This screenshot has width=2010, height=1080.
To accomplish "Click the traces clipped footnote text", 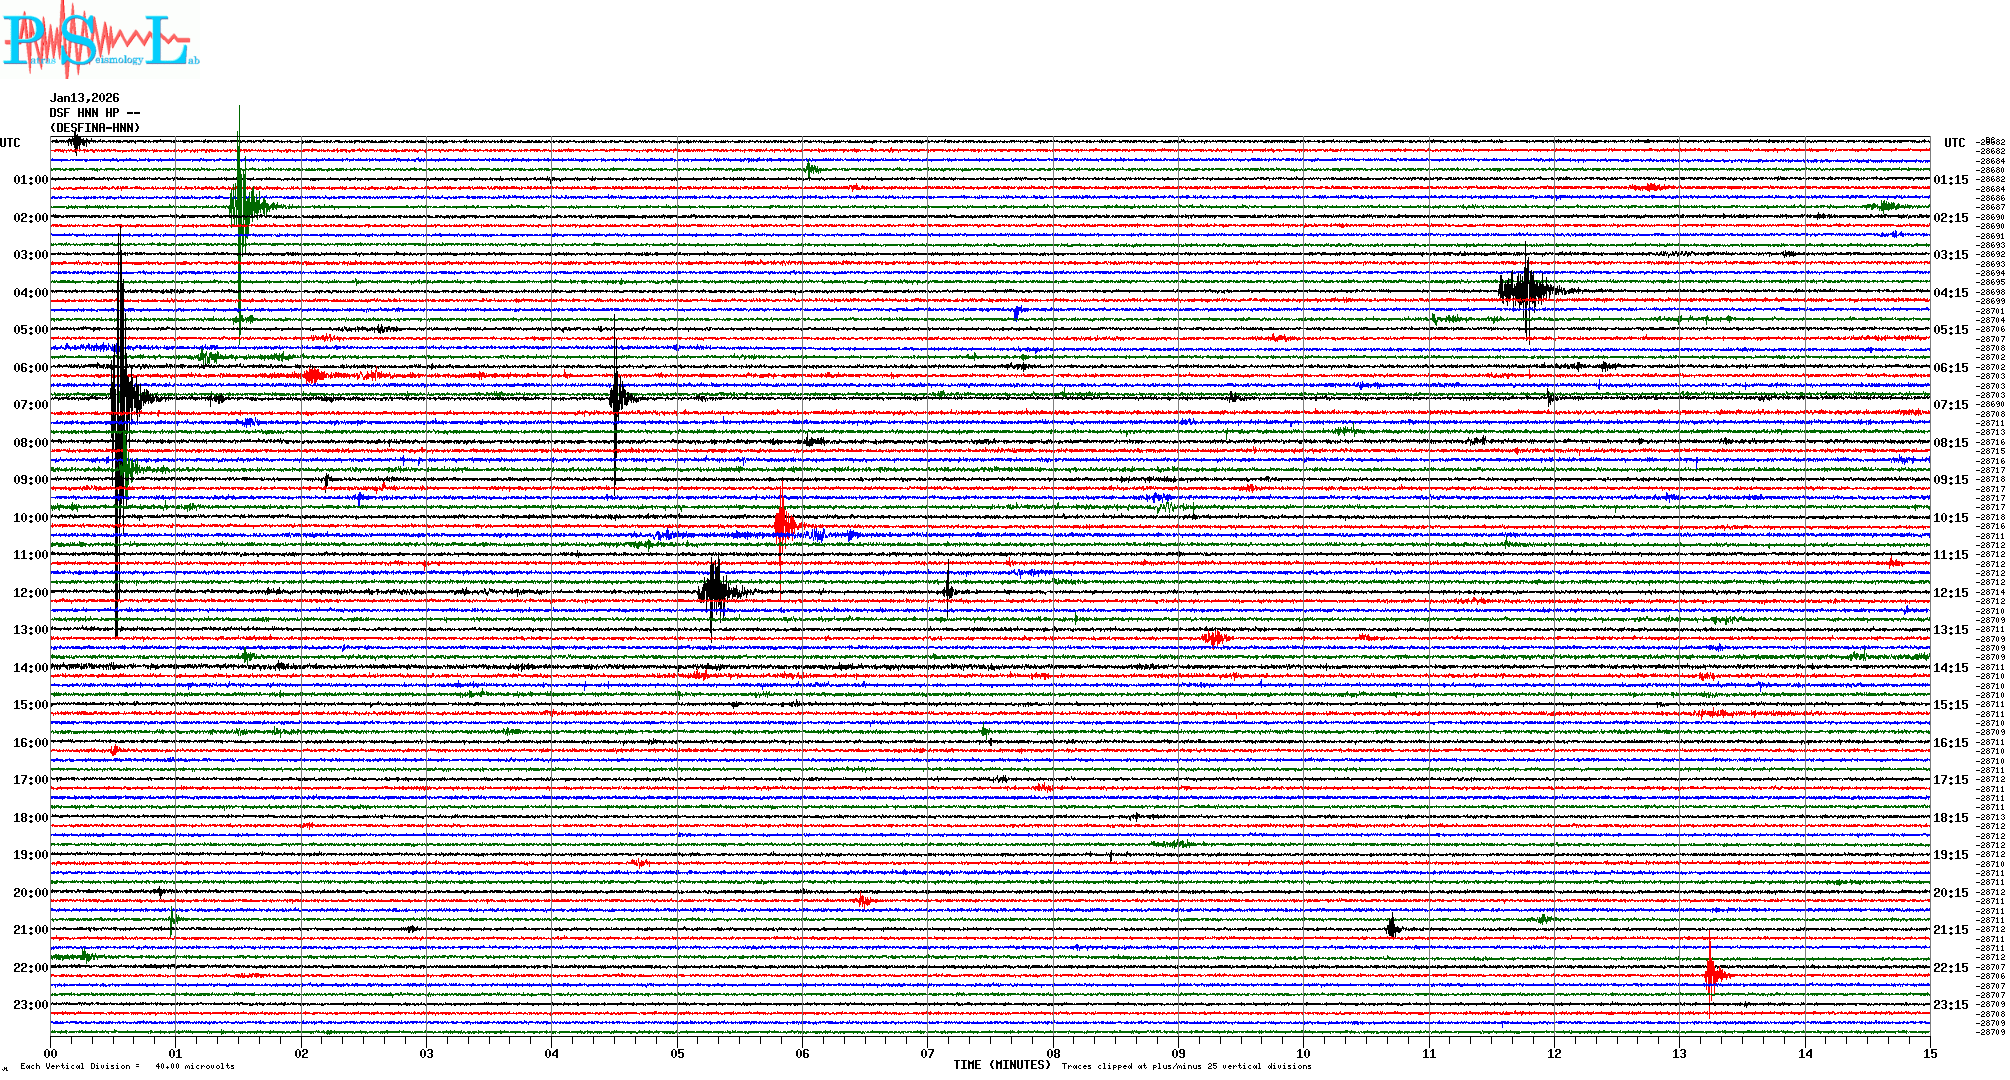I will pyautogui.click(x=1186, y=1066).
